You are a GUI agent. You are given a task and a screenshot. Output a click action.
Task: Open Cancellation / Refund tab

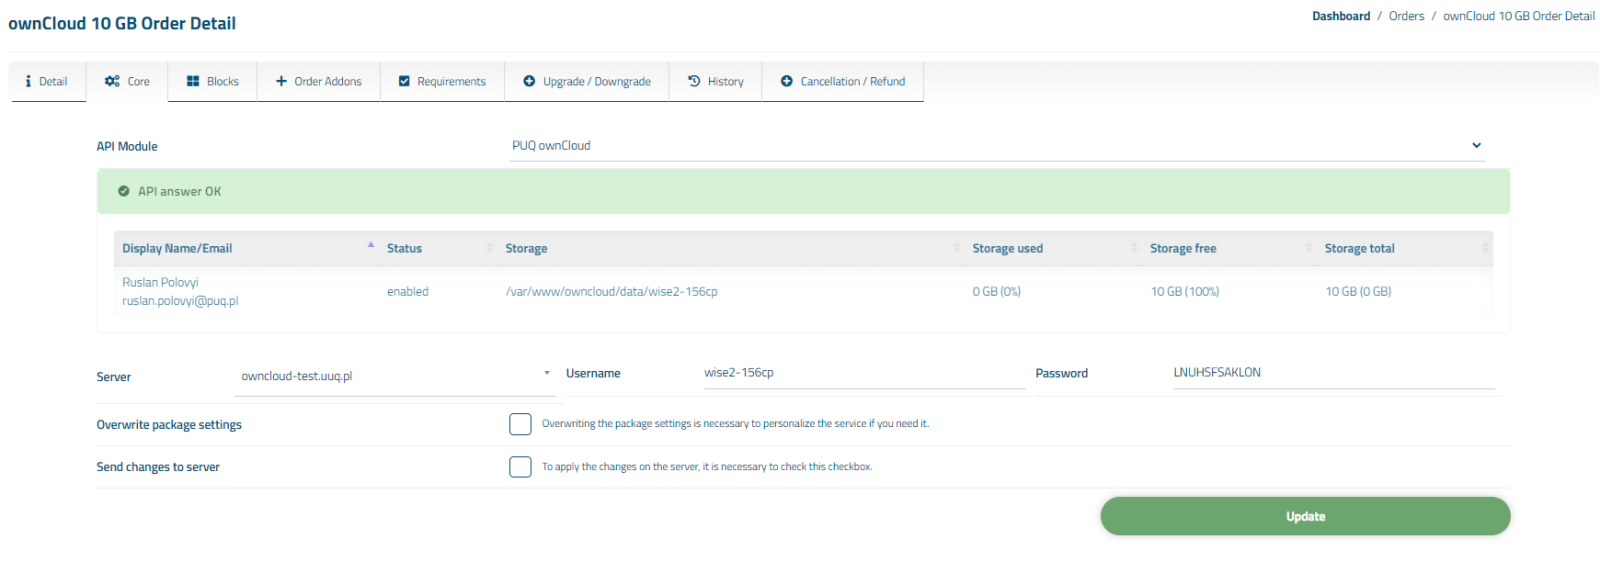pos(842,82)
